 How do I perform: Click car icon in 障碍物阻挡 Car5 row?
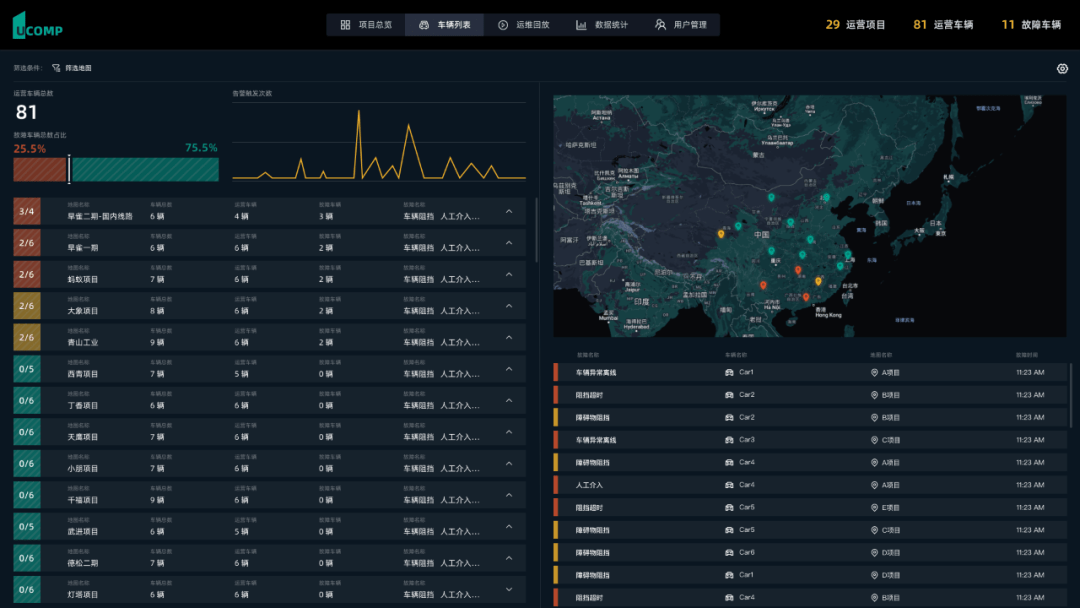(729, 530)
